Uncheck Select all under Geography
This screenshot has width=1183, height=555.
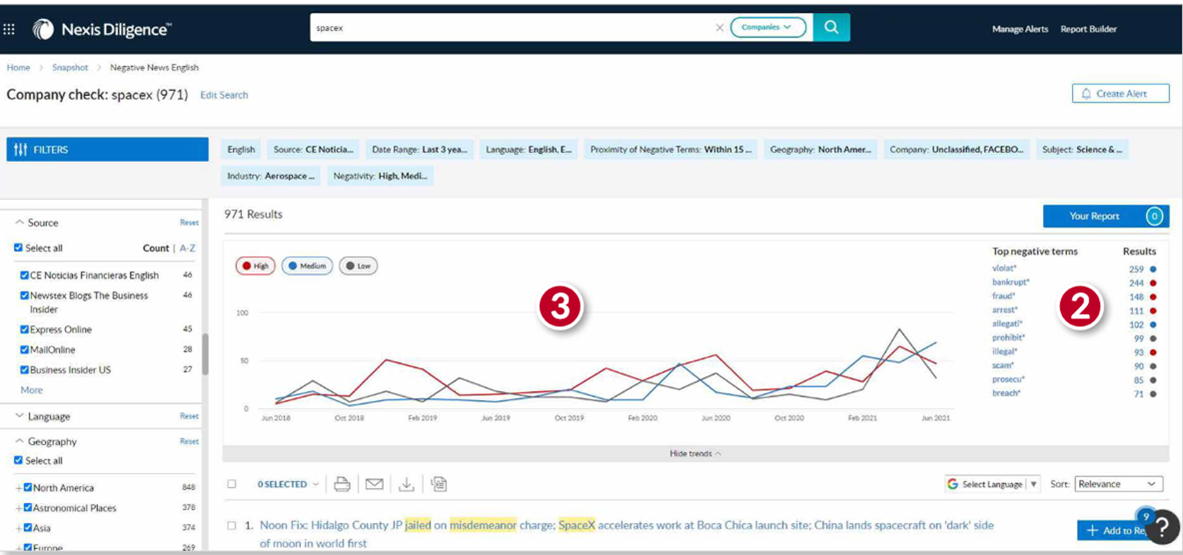18,461
